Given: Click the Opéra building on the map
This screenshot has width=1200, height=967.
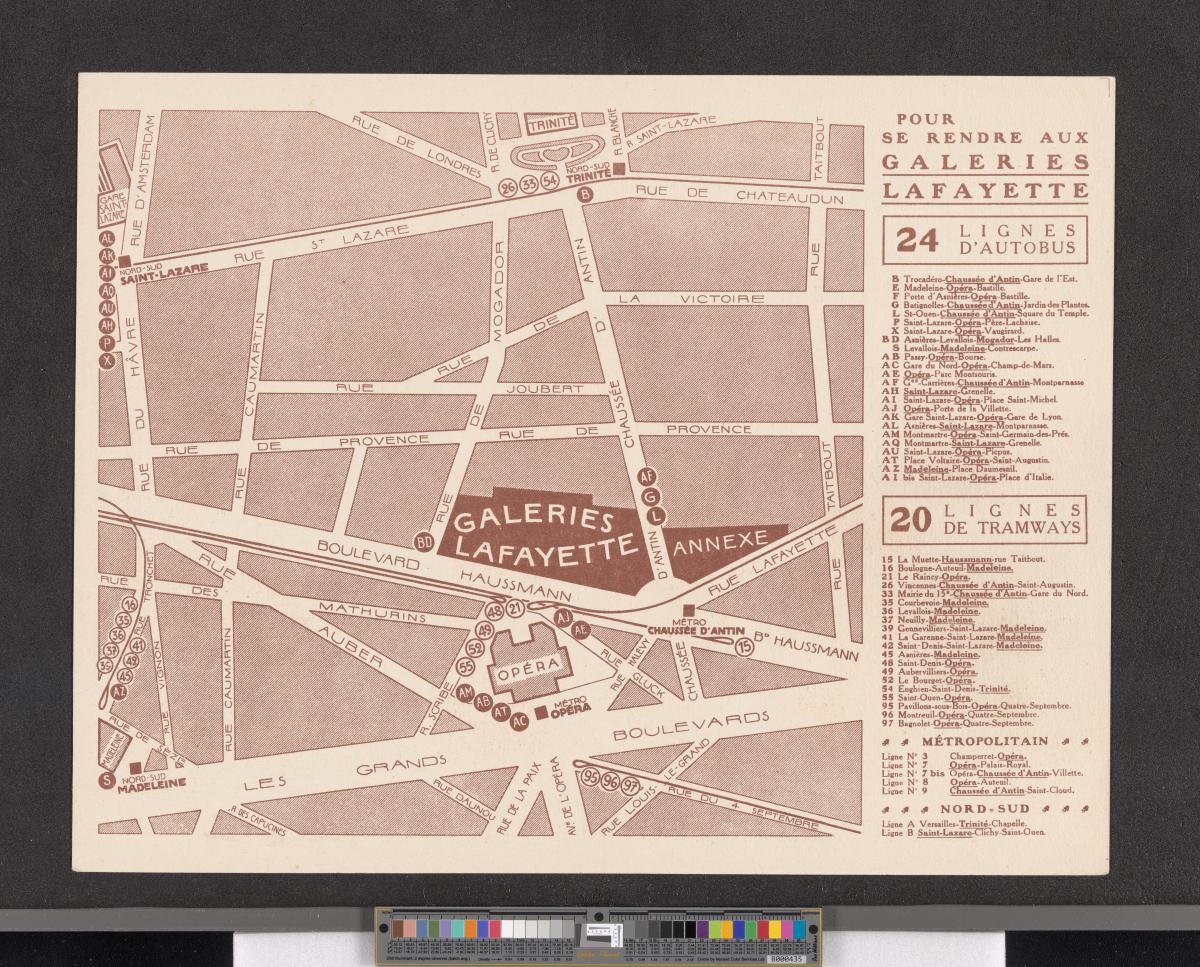Looking at the screenshot, I should (x=527, y=661).
